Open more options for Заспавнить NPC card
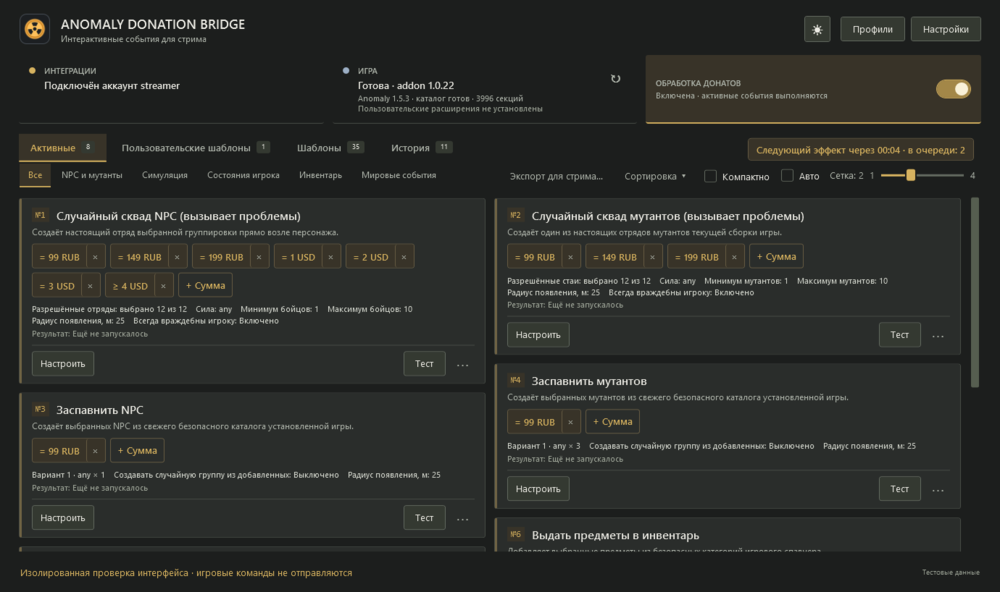This screenshot has width=1000, height=592. click(x=462, y=519)
